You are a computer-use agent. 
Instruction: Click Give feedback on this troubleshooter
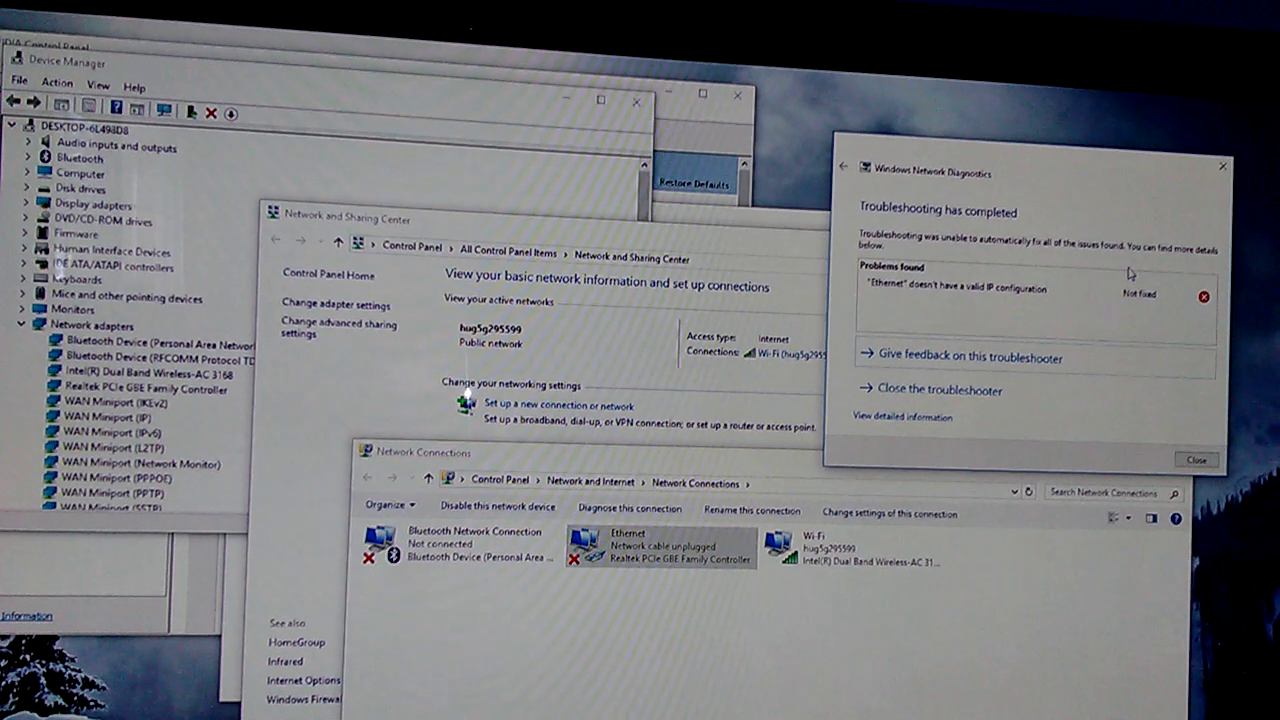970,357
